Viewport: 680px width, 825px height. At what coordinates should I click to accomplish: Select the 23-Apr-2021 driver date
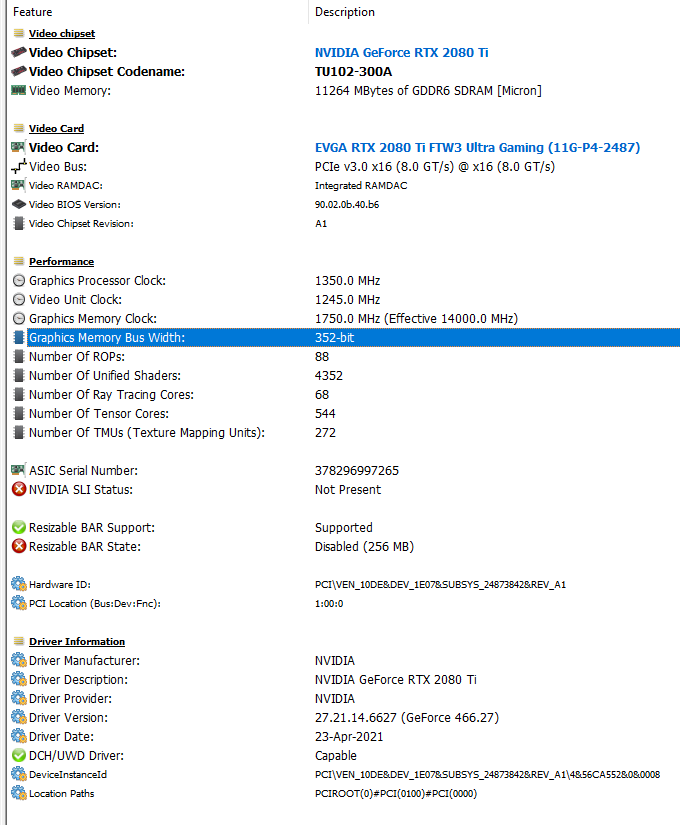pyautogui.click(x=349, y=737)
